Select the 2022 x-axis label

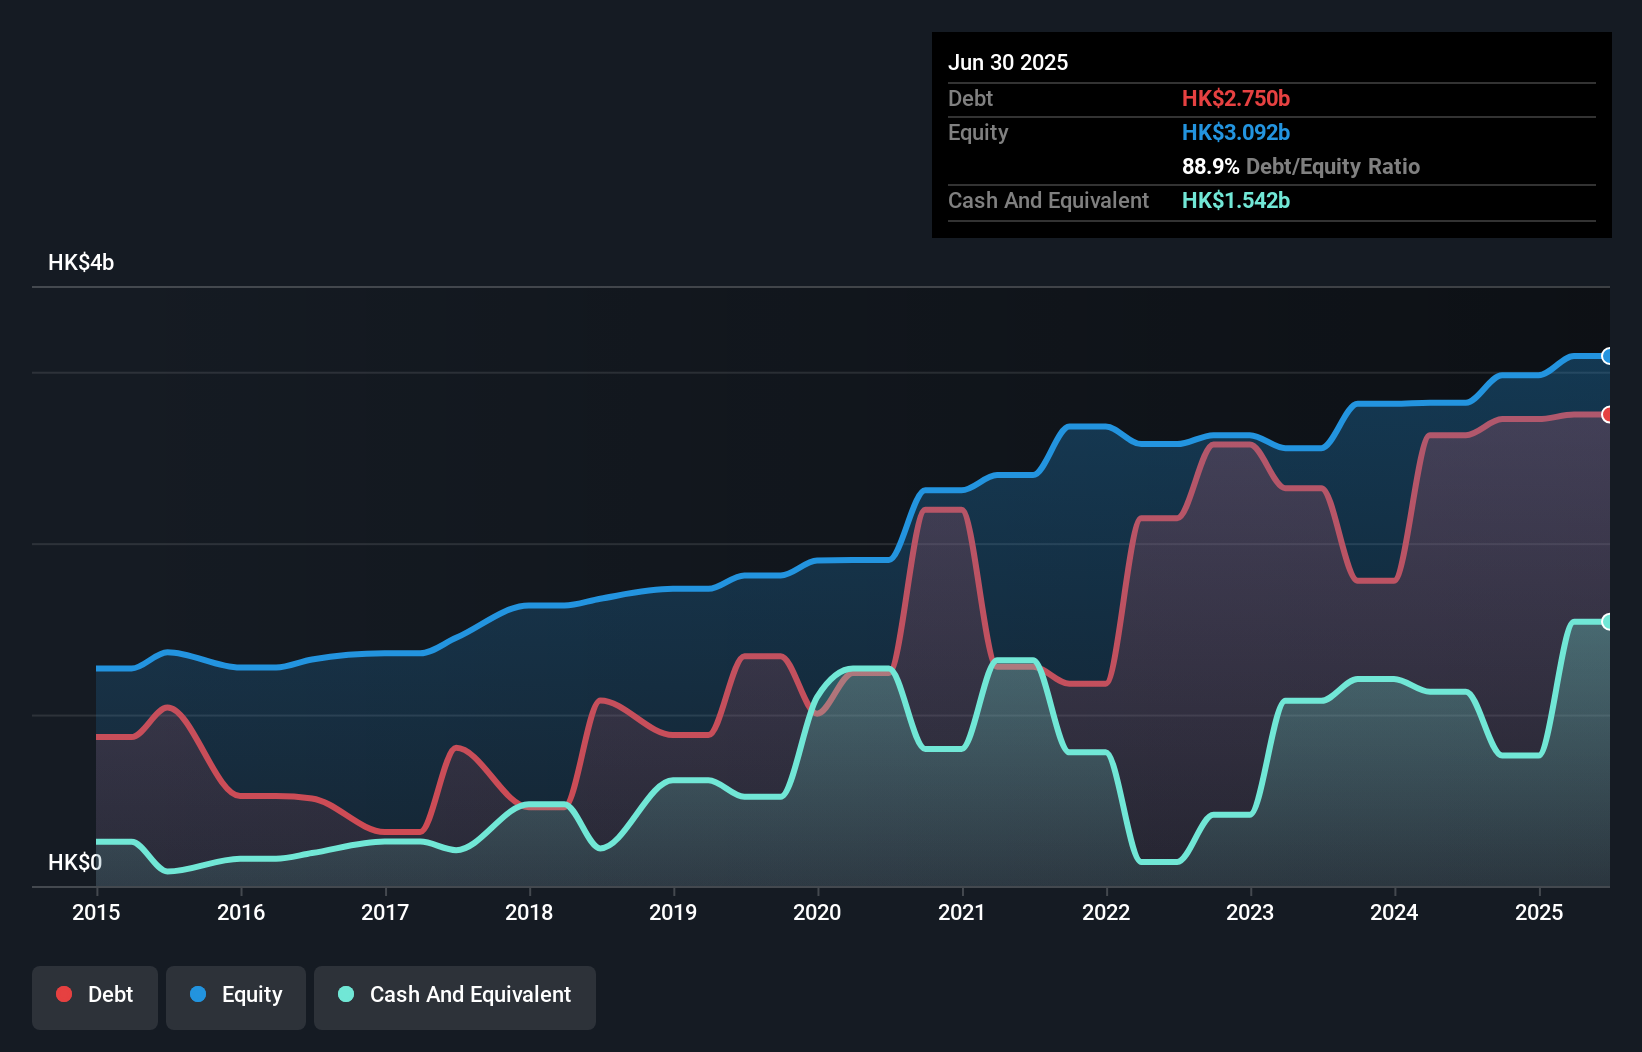(1106, 912)
